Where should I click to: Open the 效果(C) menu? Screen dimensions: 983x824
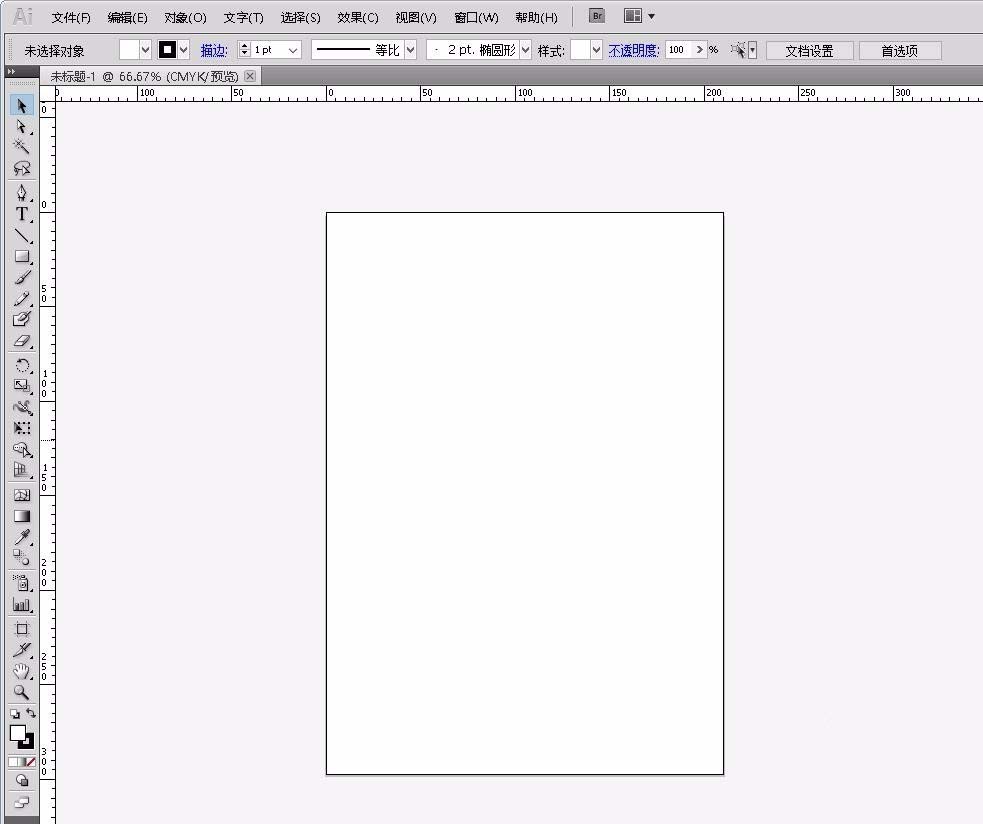click(x=357, y=18)
